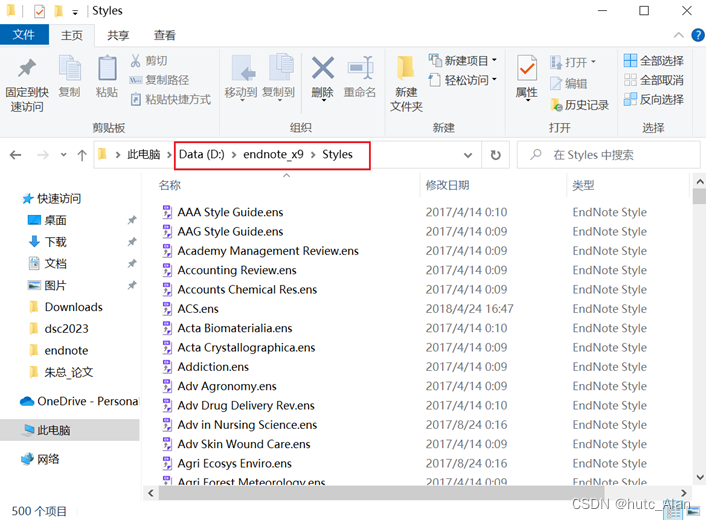Click 此电脑 in the address path
706x520 pixels.
click(144, 154)
